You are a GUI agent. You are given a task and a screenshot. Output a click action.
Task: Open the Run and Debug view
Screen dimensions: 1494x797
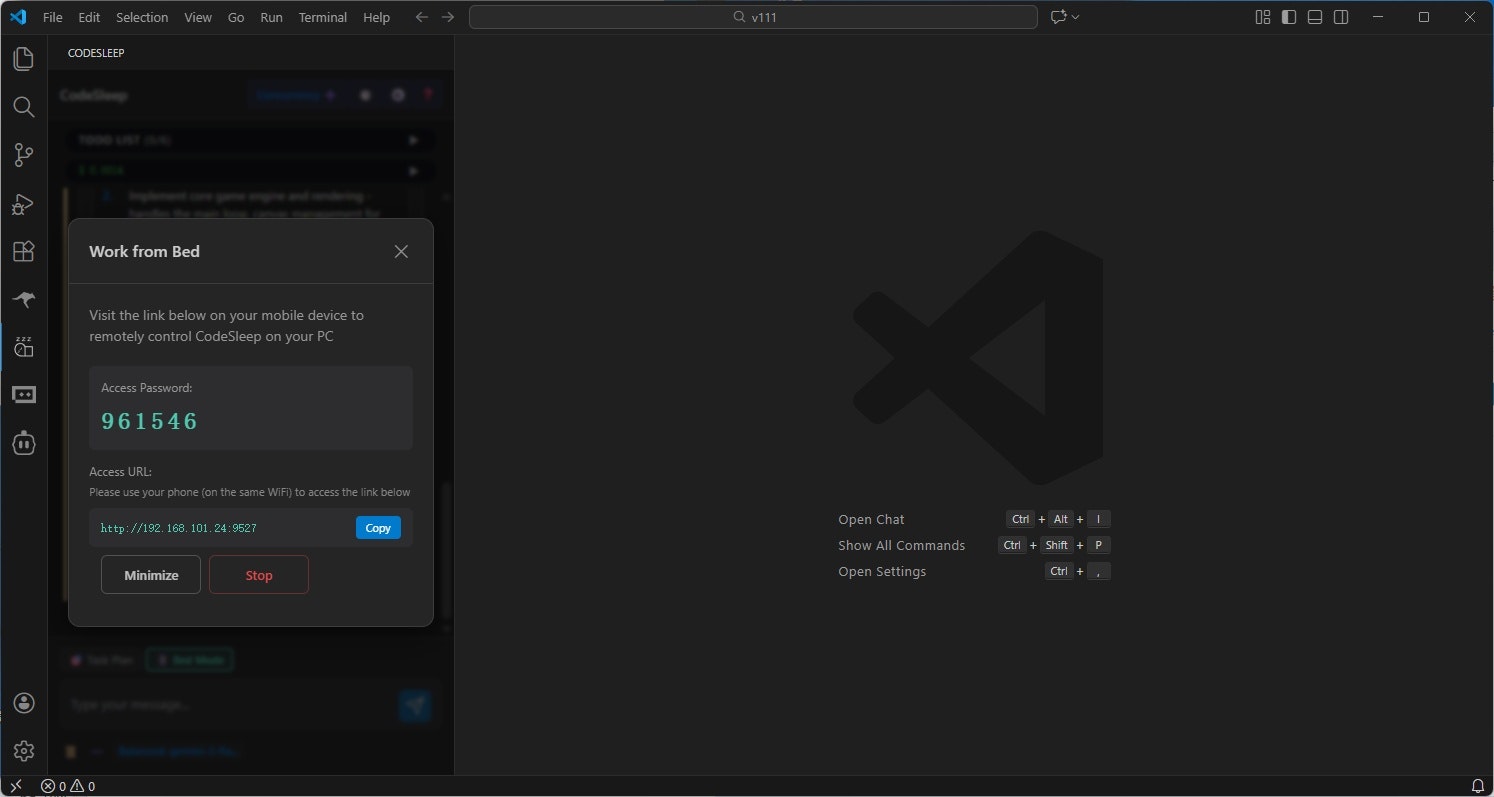tap(23, 204)
